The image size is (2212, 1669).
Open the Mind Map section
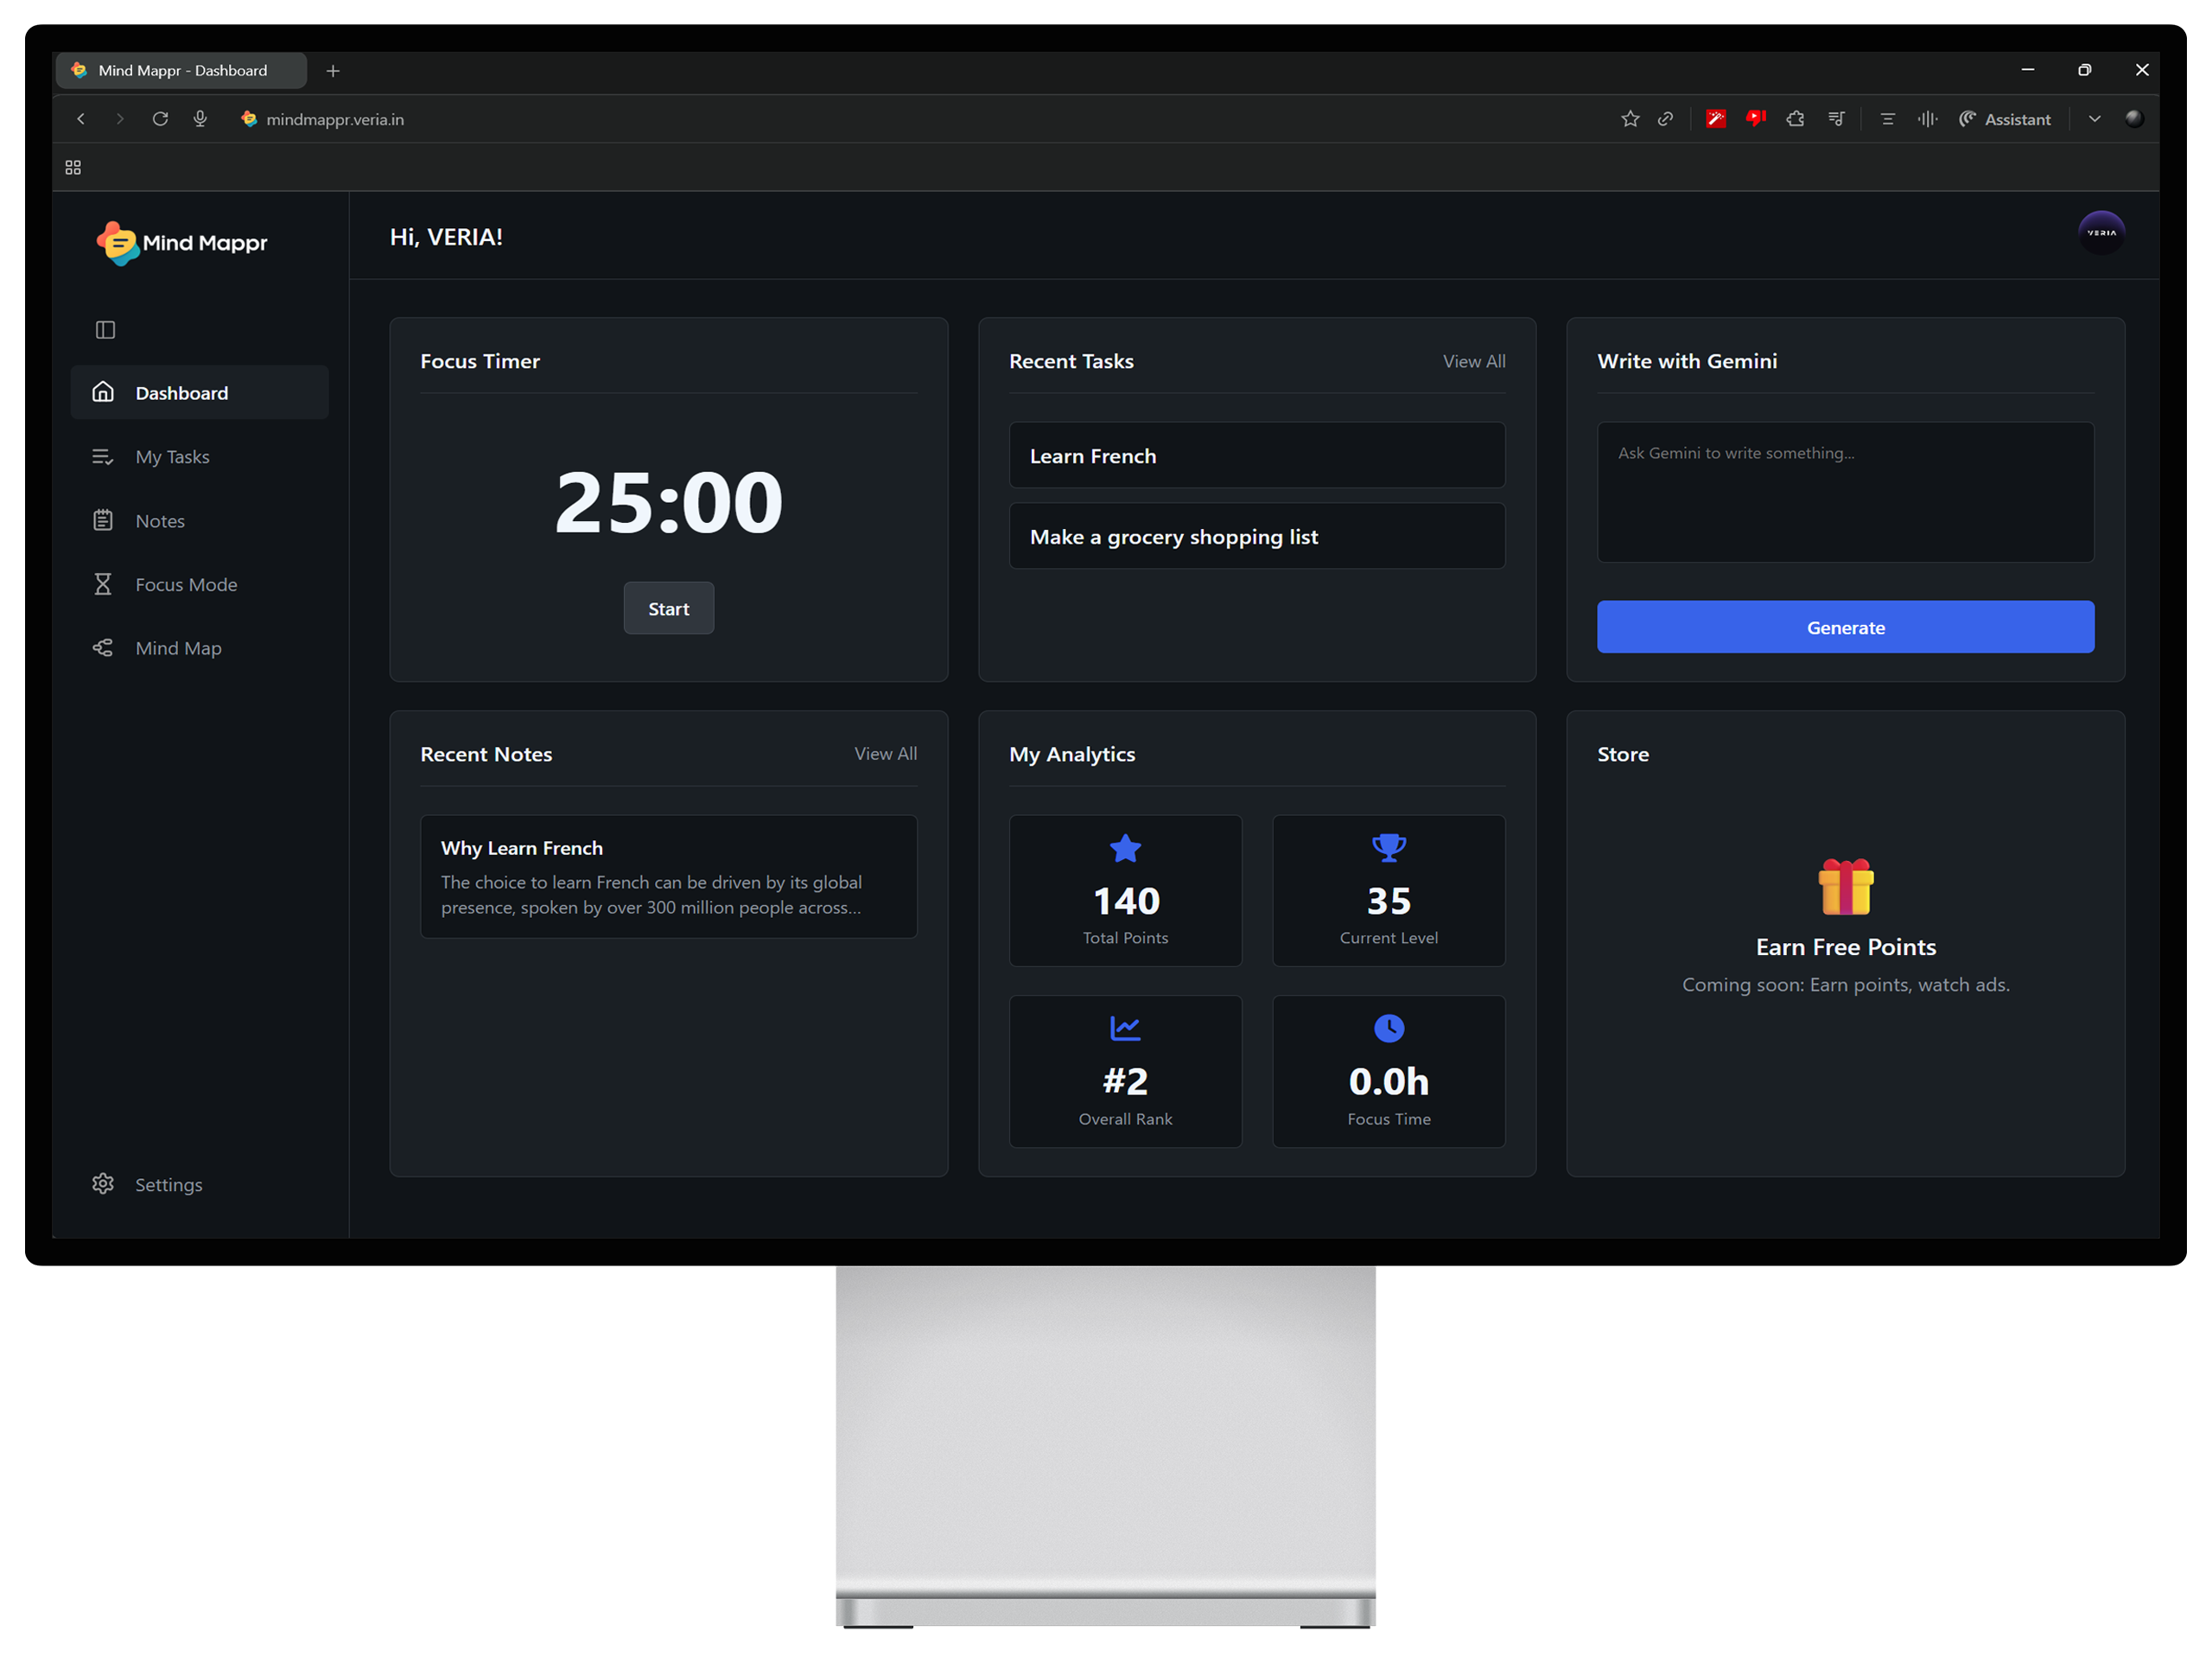pos(178,648)
